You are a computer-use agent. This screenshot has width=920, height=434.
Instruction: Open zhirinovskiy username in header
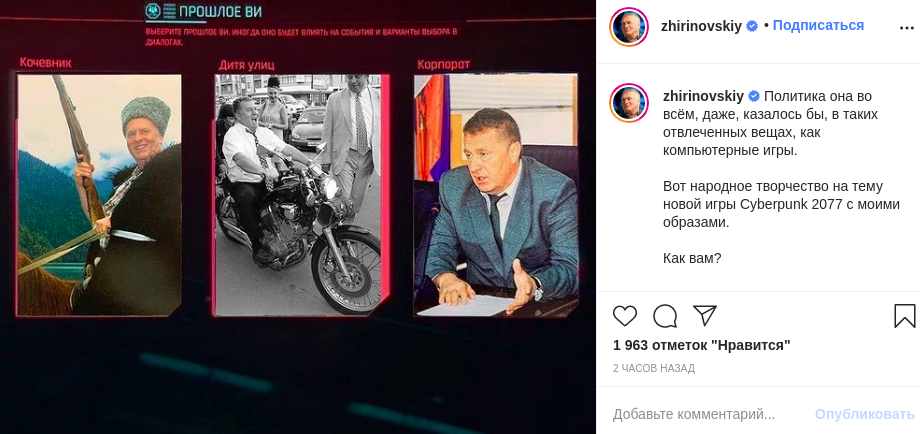(702, 26)
